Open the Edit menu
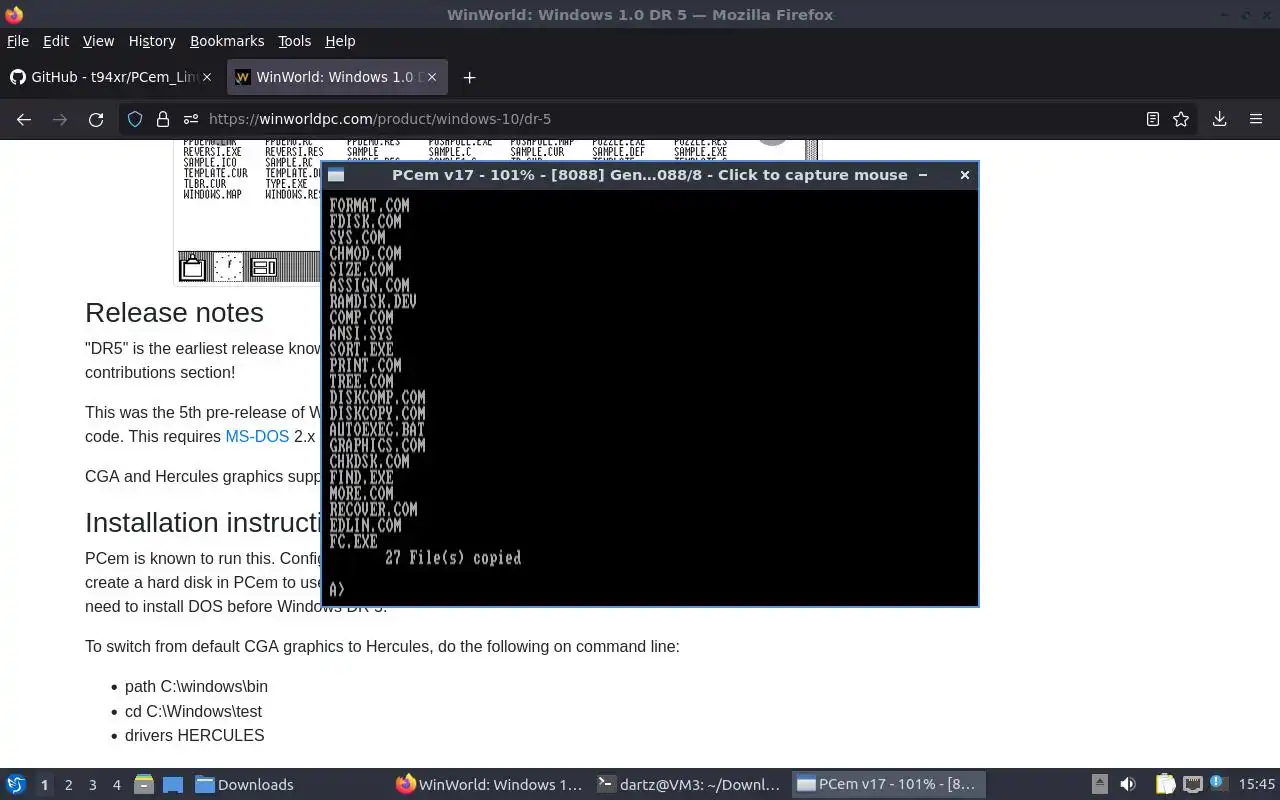This screenshot has height=800, width=1280. coord(56,41)
